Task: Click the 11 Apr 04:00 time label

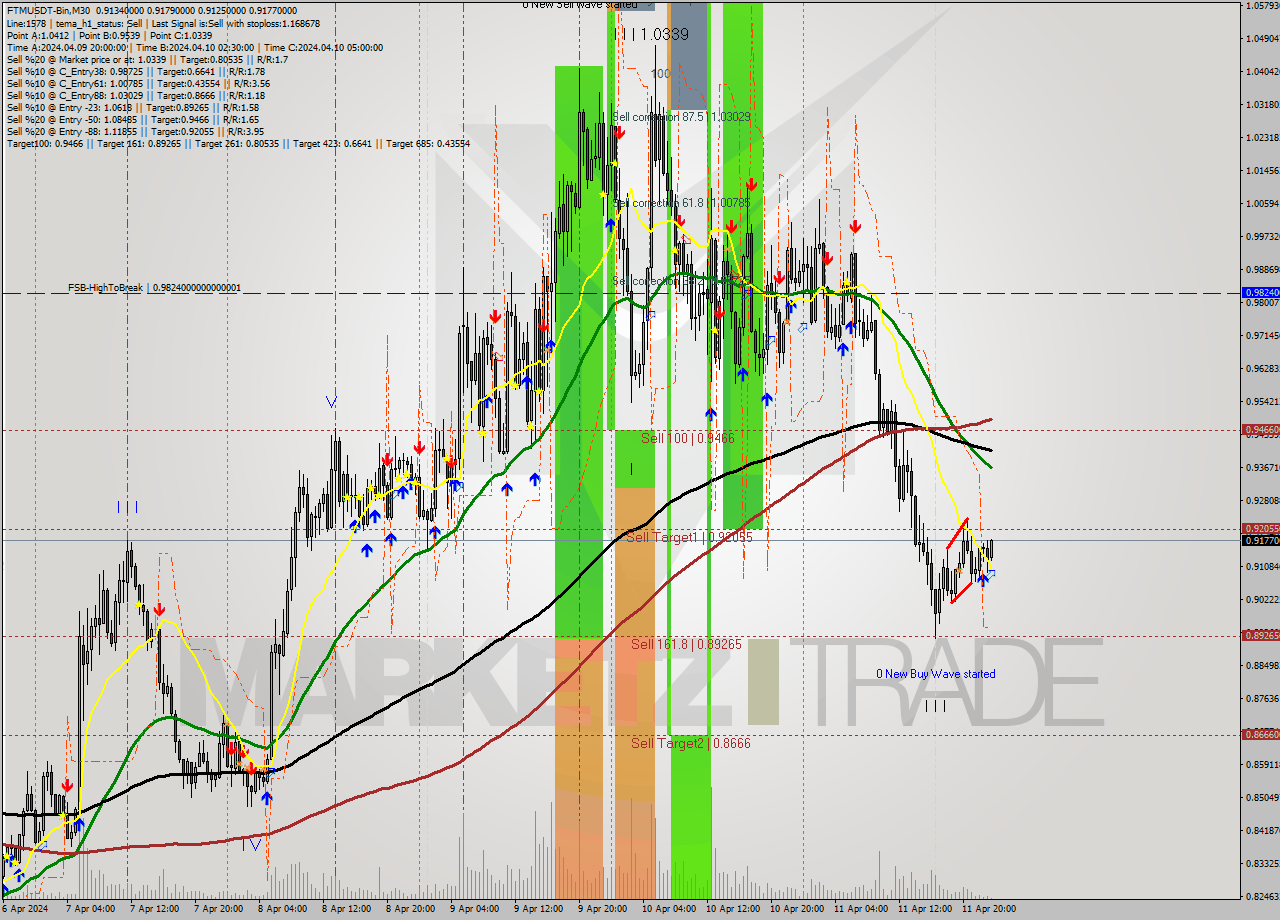Action: [861, 909]
